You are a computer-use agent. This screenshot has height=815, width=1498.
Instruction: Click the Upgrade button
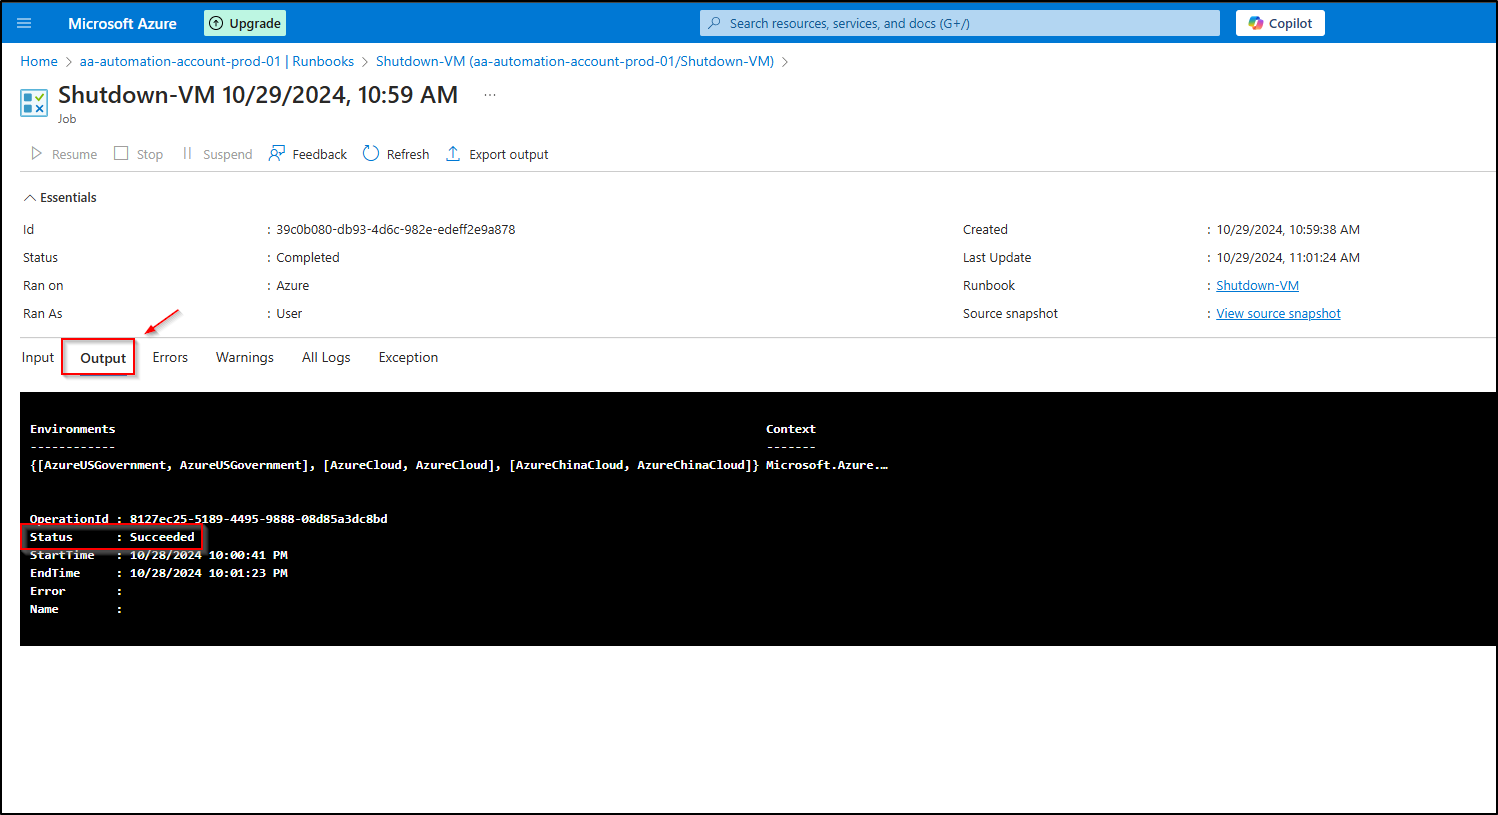(245, 23)
